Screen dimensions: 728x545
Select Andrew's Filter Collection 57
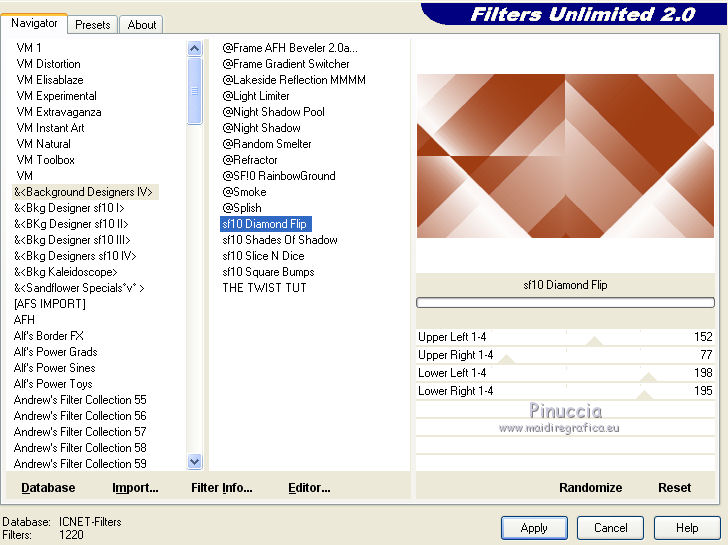click(x=80, y=432)
